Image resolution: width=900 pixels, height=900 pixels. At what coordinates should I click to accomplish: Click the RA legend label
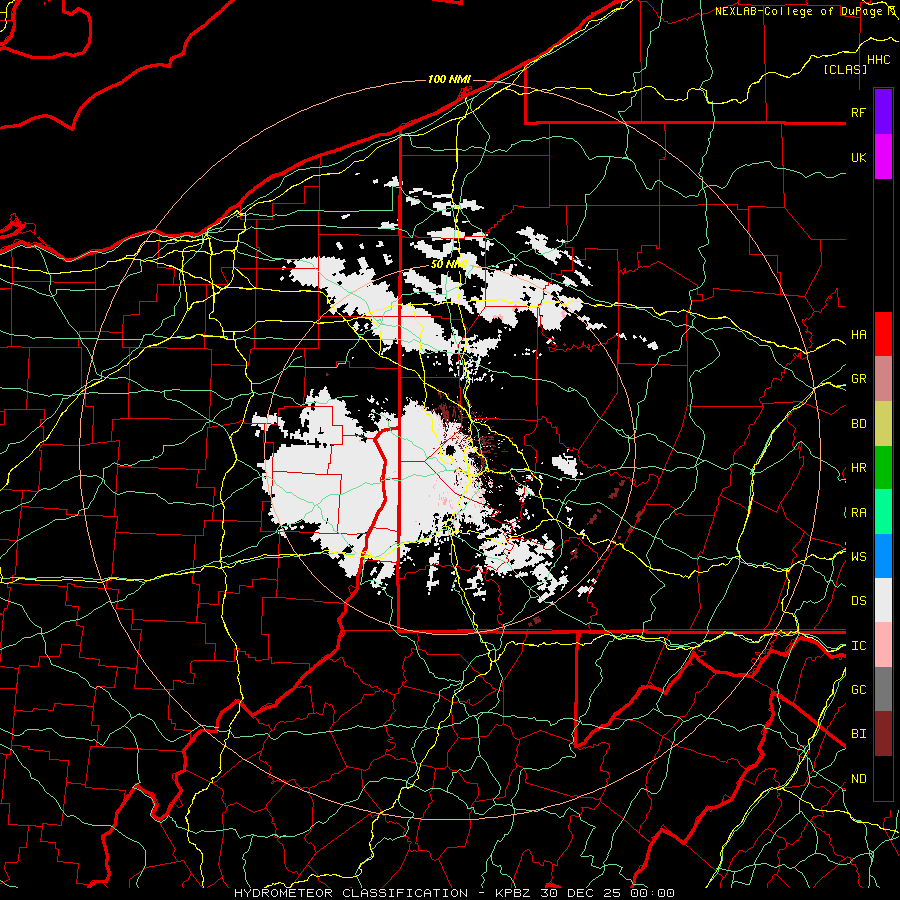pos(858,513)
